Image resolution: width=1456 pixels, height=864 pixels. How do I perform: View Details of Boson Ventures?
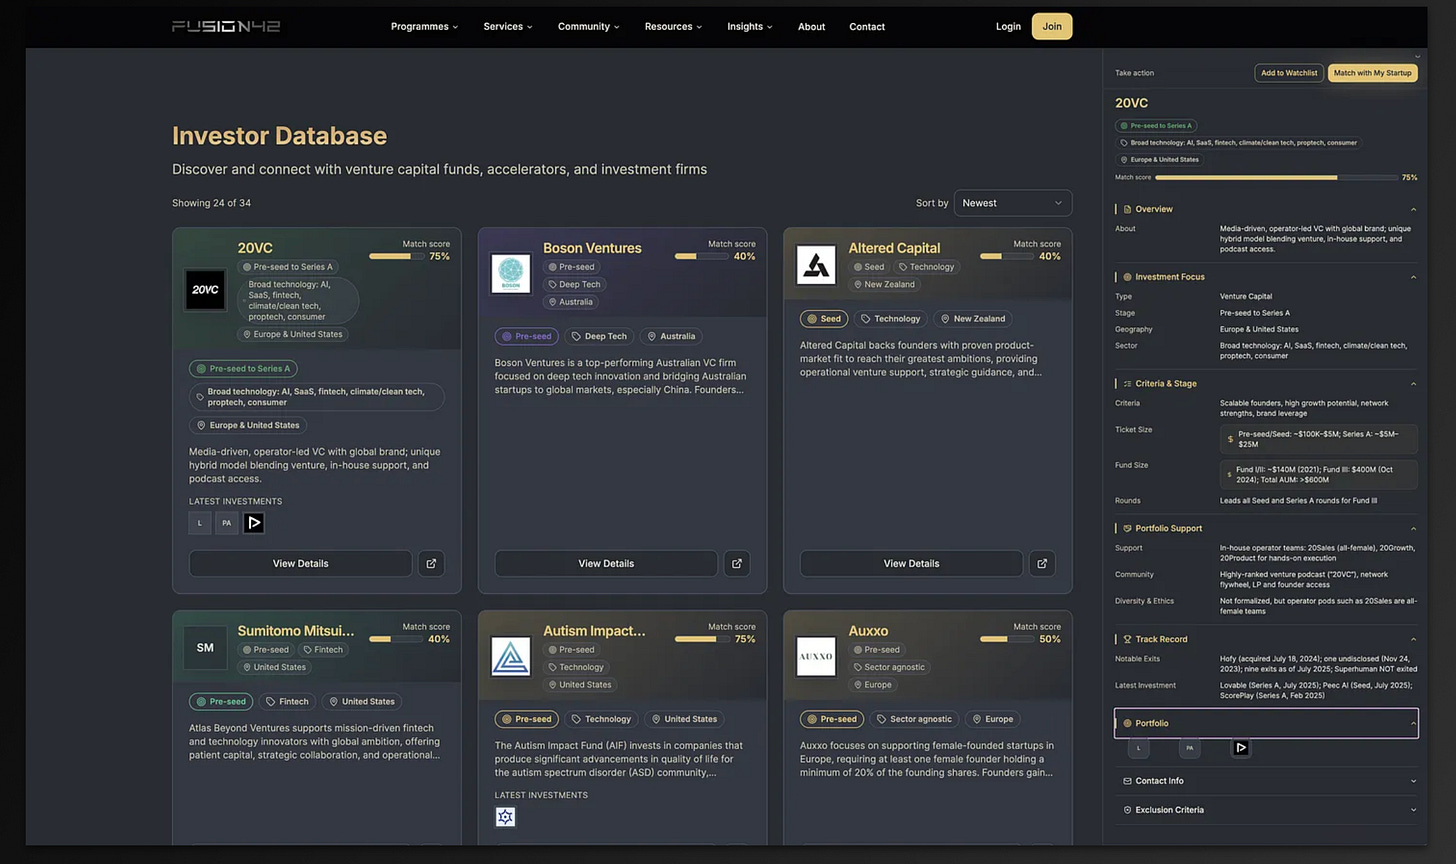(x=606, y=563)
